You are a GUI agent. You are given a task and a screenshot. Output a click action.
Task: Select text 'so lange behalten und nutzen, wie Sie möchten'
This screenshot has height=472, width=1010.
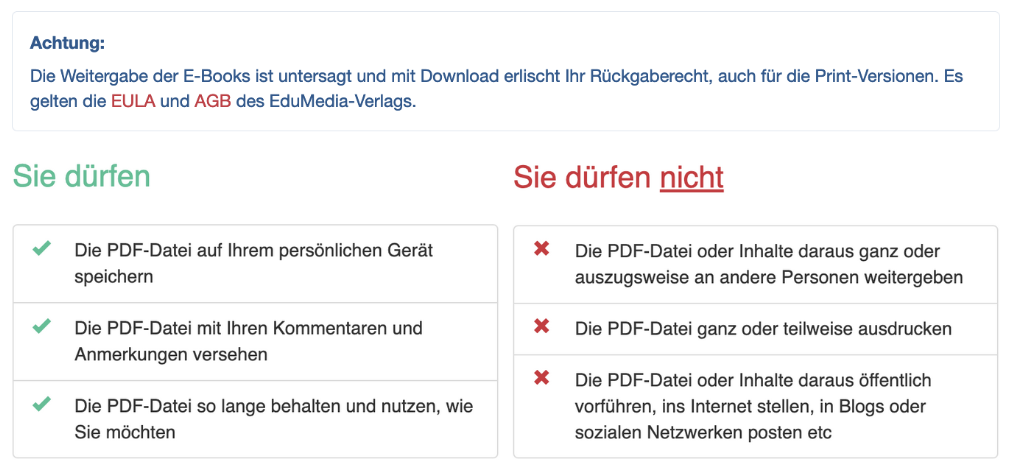coord(274,419)
